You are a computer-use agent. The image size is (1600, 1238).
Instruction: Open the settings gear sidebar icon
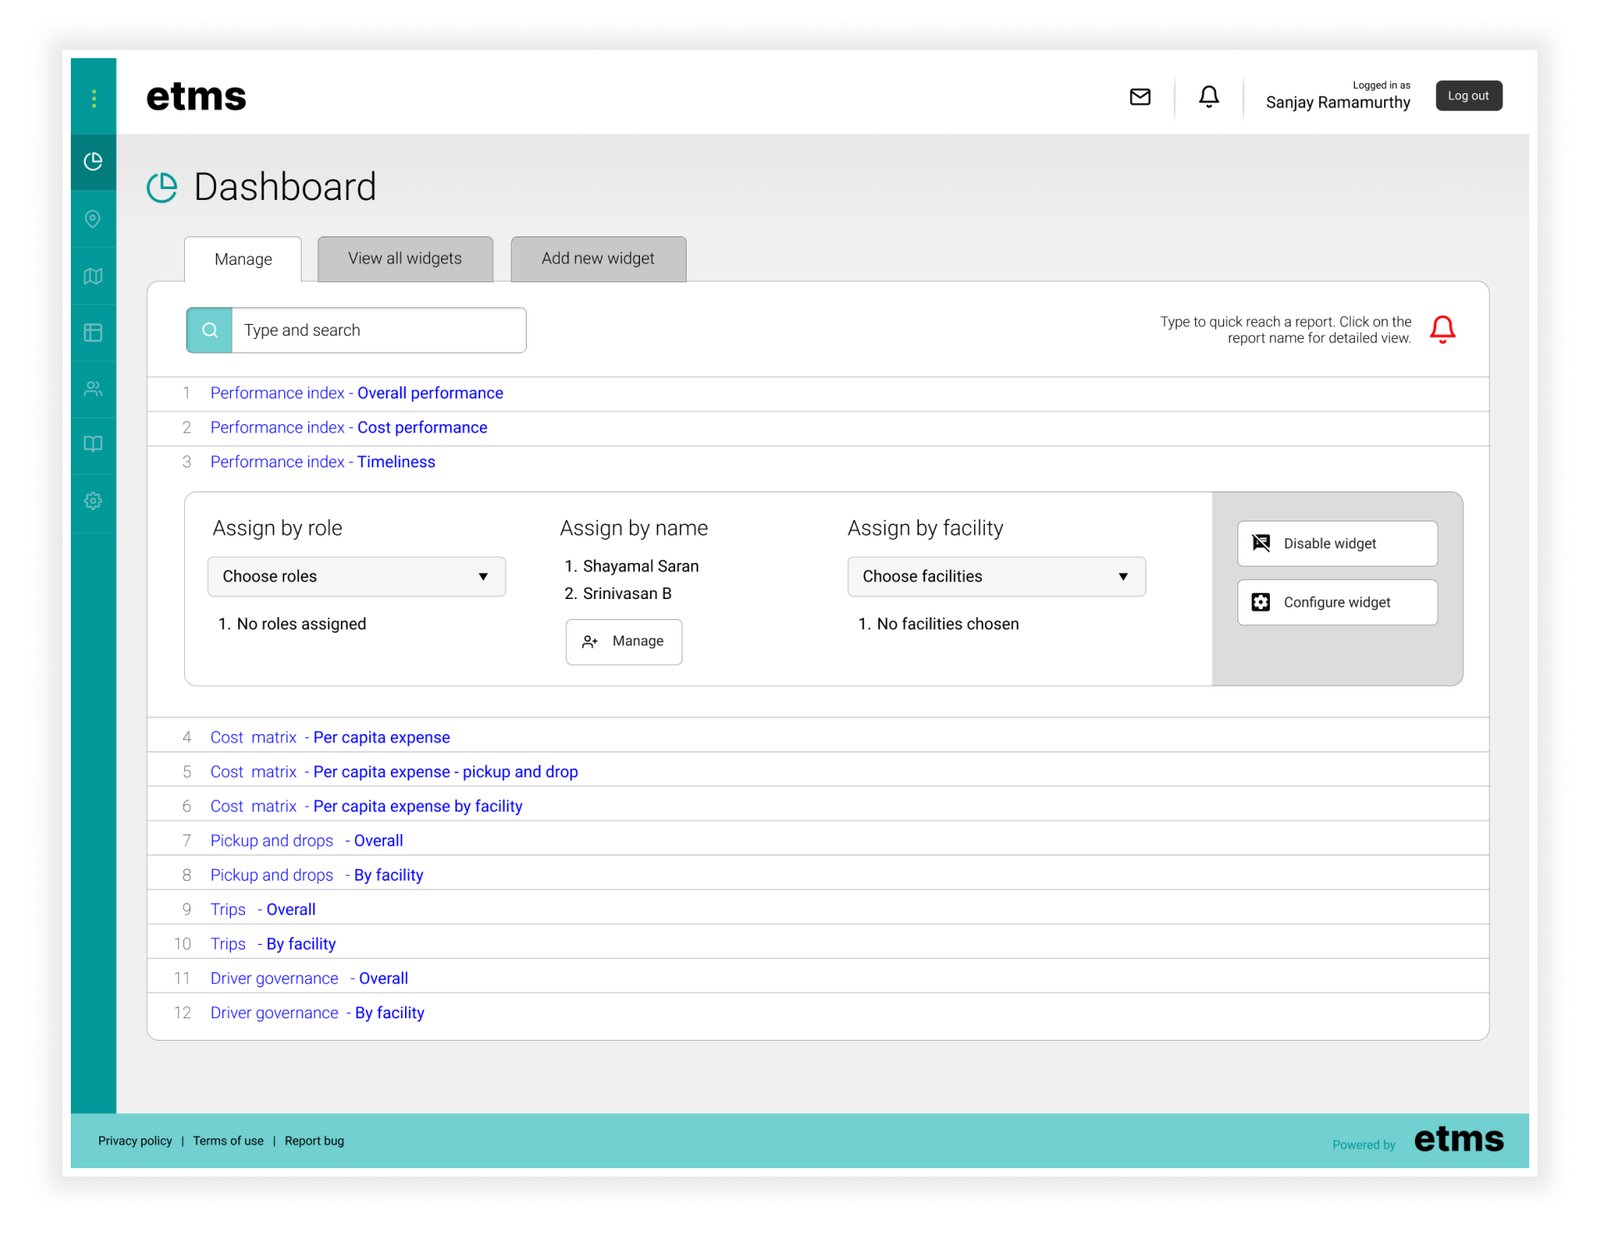(93, 501)
